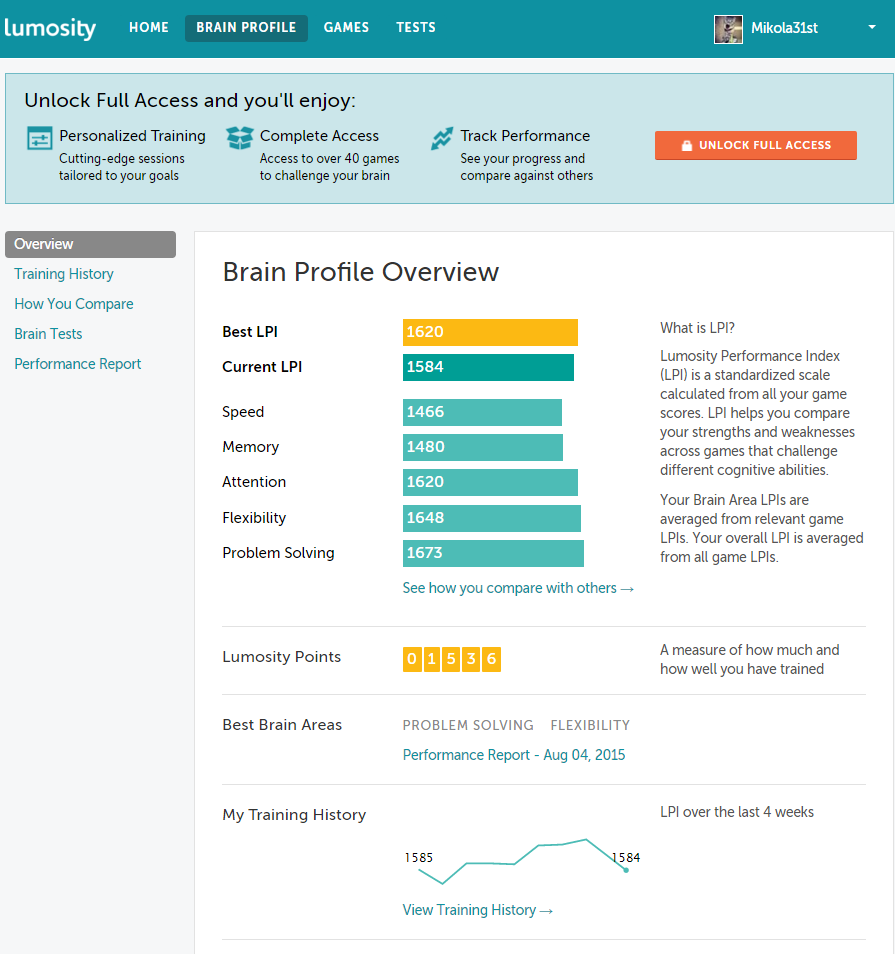Open the TESTS tab
The image size is (895, 954).
point(416,28)
